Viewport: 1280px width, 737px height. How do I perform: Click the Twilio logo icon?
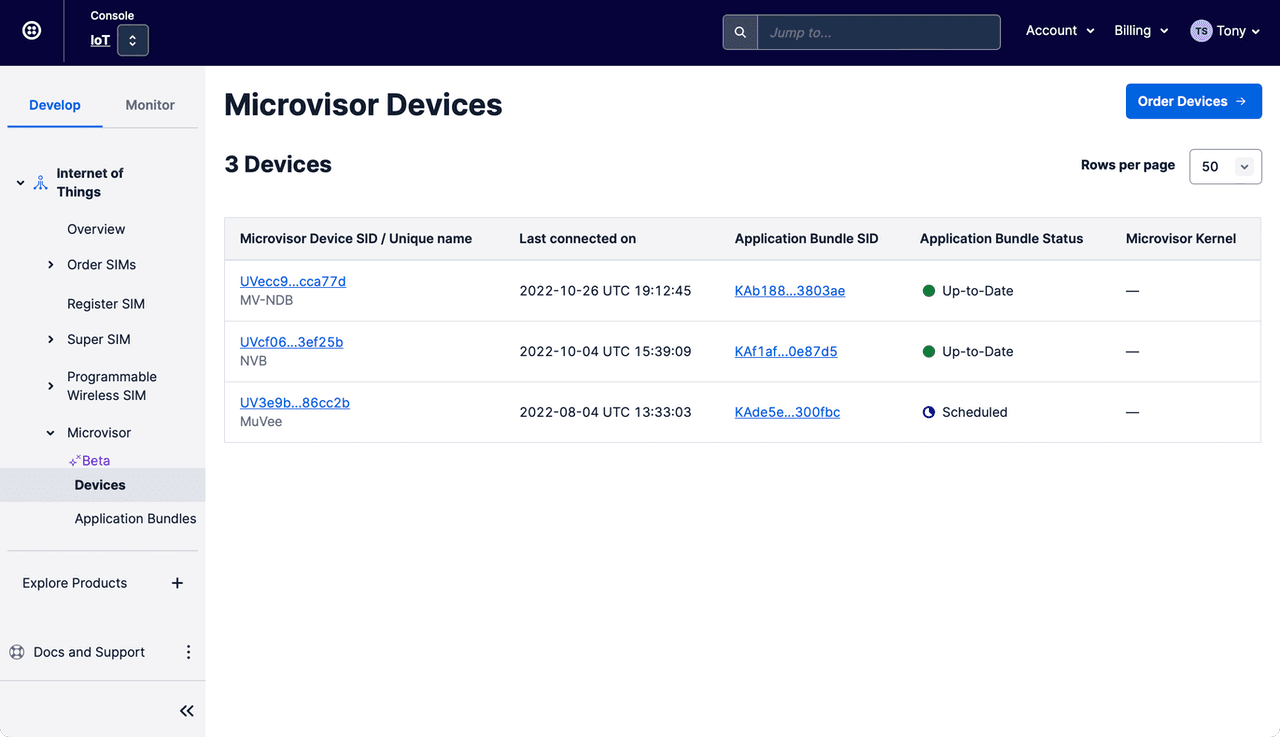click(x=31, y=30)
